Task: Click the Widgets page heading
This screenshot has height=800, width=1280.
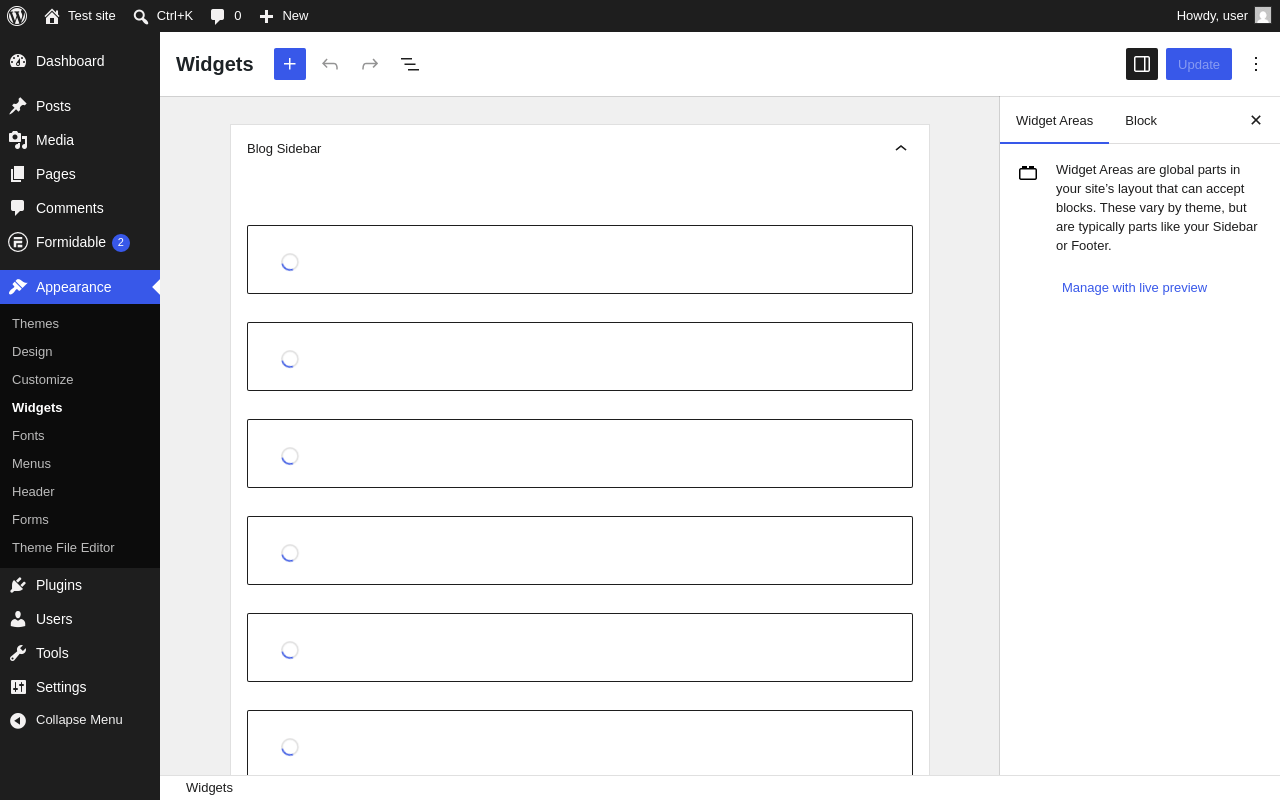Action: 215,64
